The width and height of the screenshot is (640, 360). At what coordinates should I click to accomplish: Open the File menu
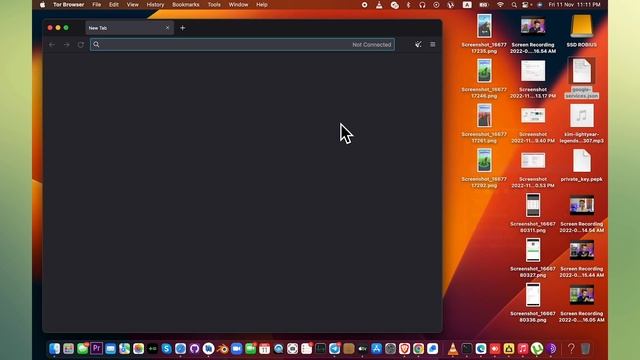coord(96,4)
